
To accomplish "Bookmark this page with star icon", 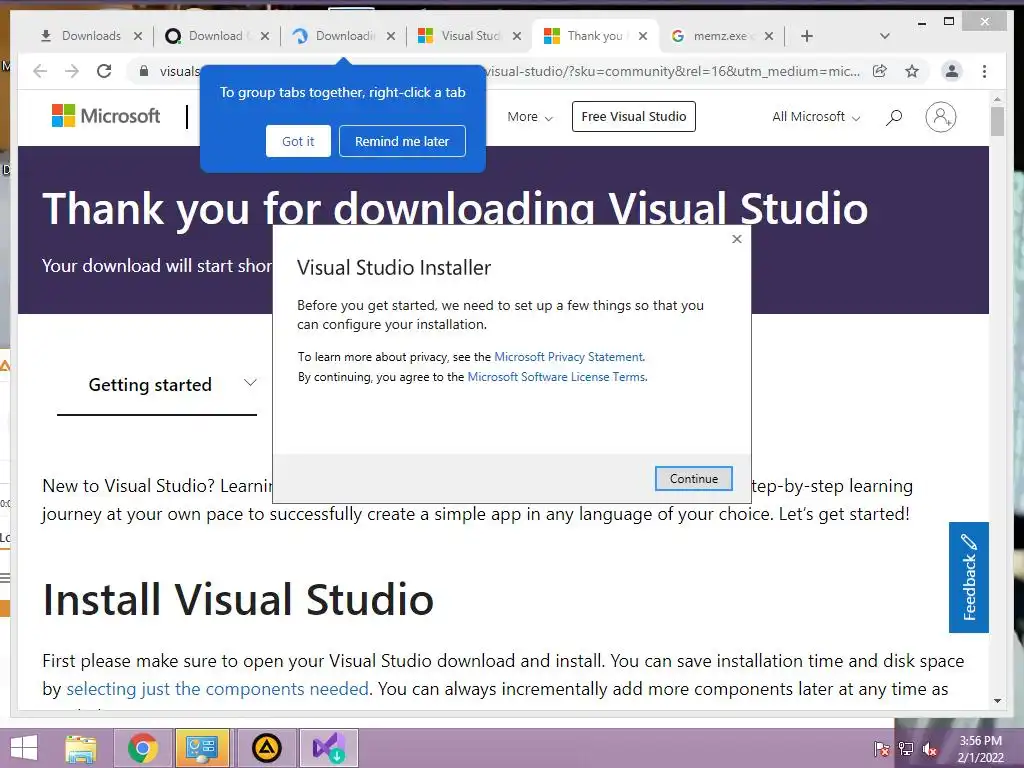I will coord(912,71).
